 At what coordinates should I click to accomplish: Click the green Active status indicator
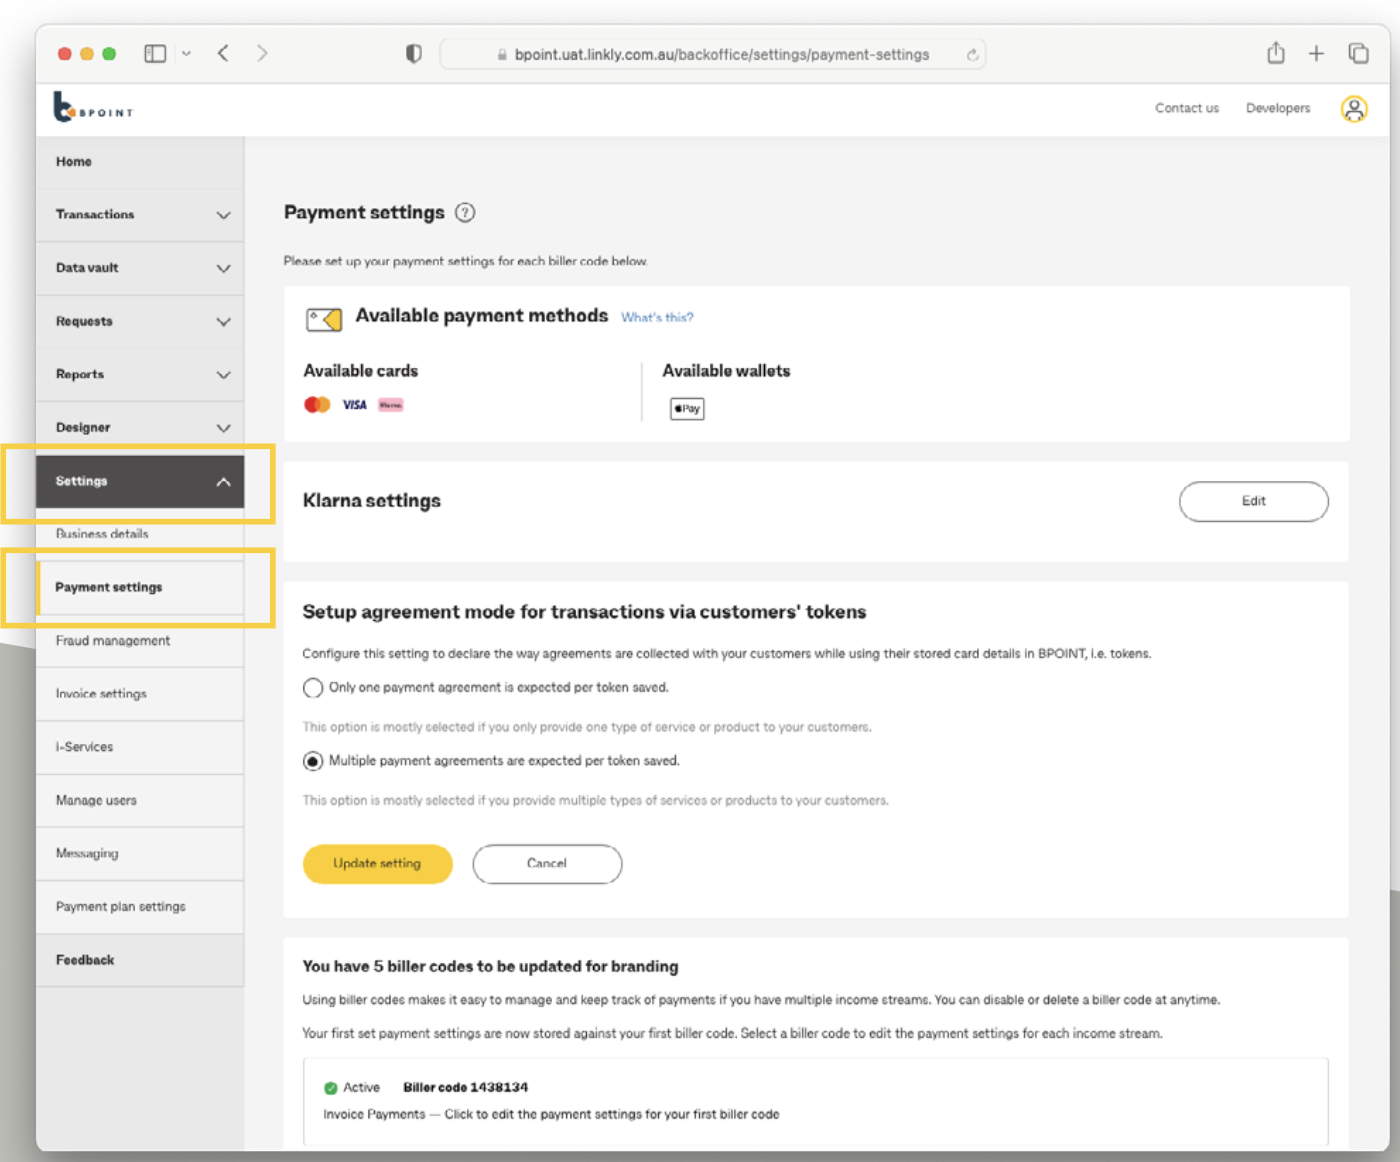point(331,1087)
